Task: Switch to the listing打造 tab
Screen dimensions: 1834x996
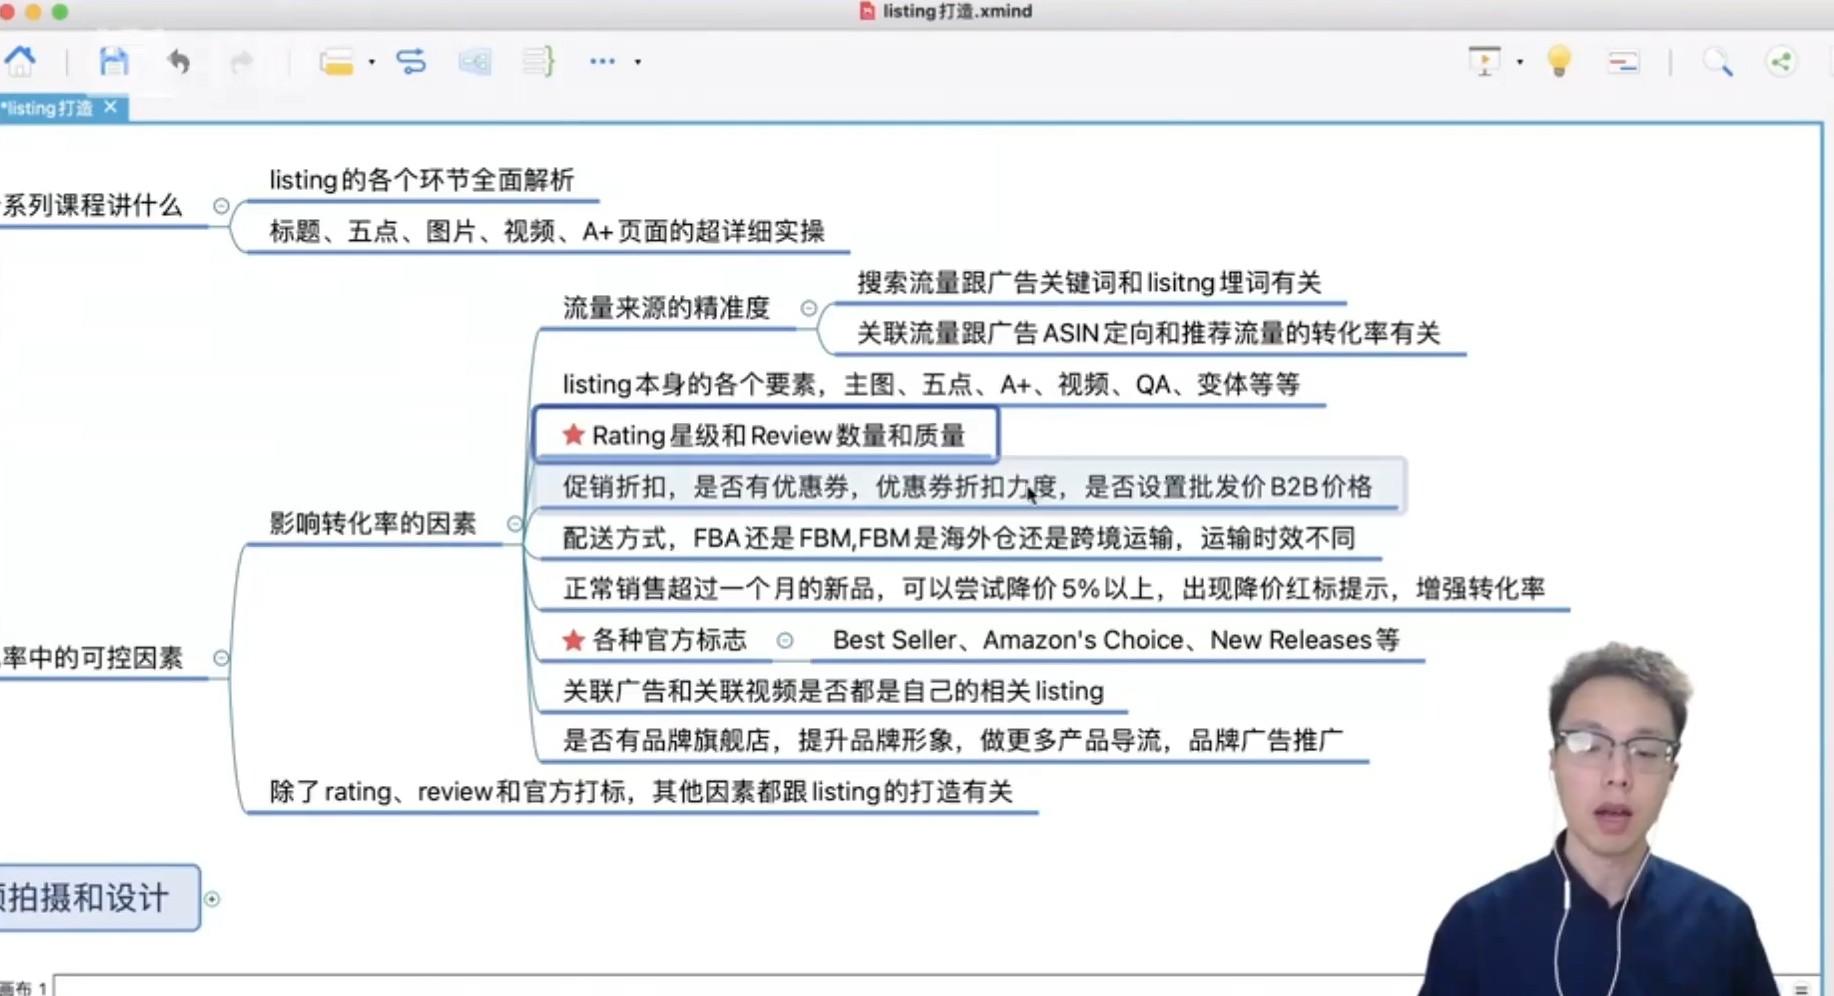Action: tap(50, 108)
